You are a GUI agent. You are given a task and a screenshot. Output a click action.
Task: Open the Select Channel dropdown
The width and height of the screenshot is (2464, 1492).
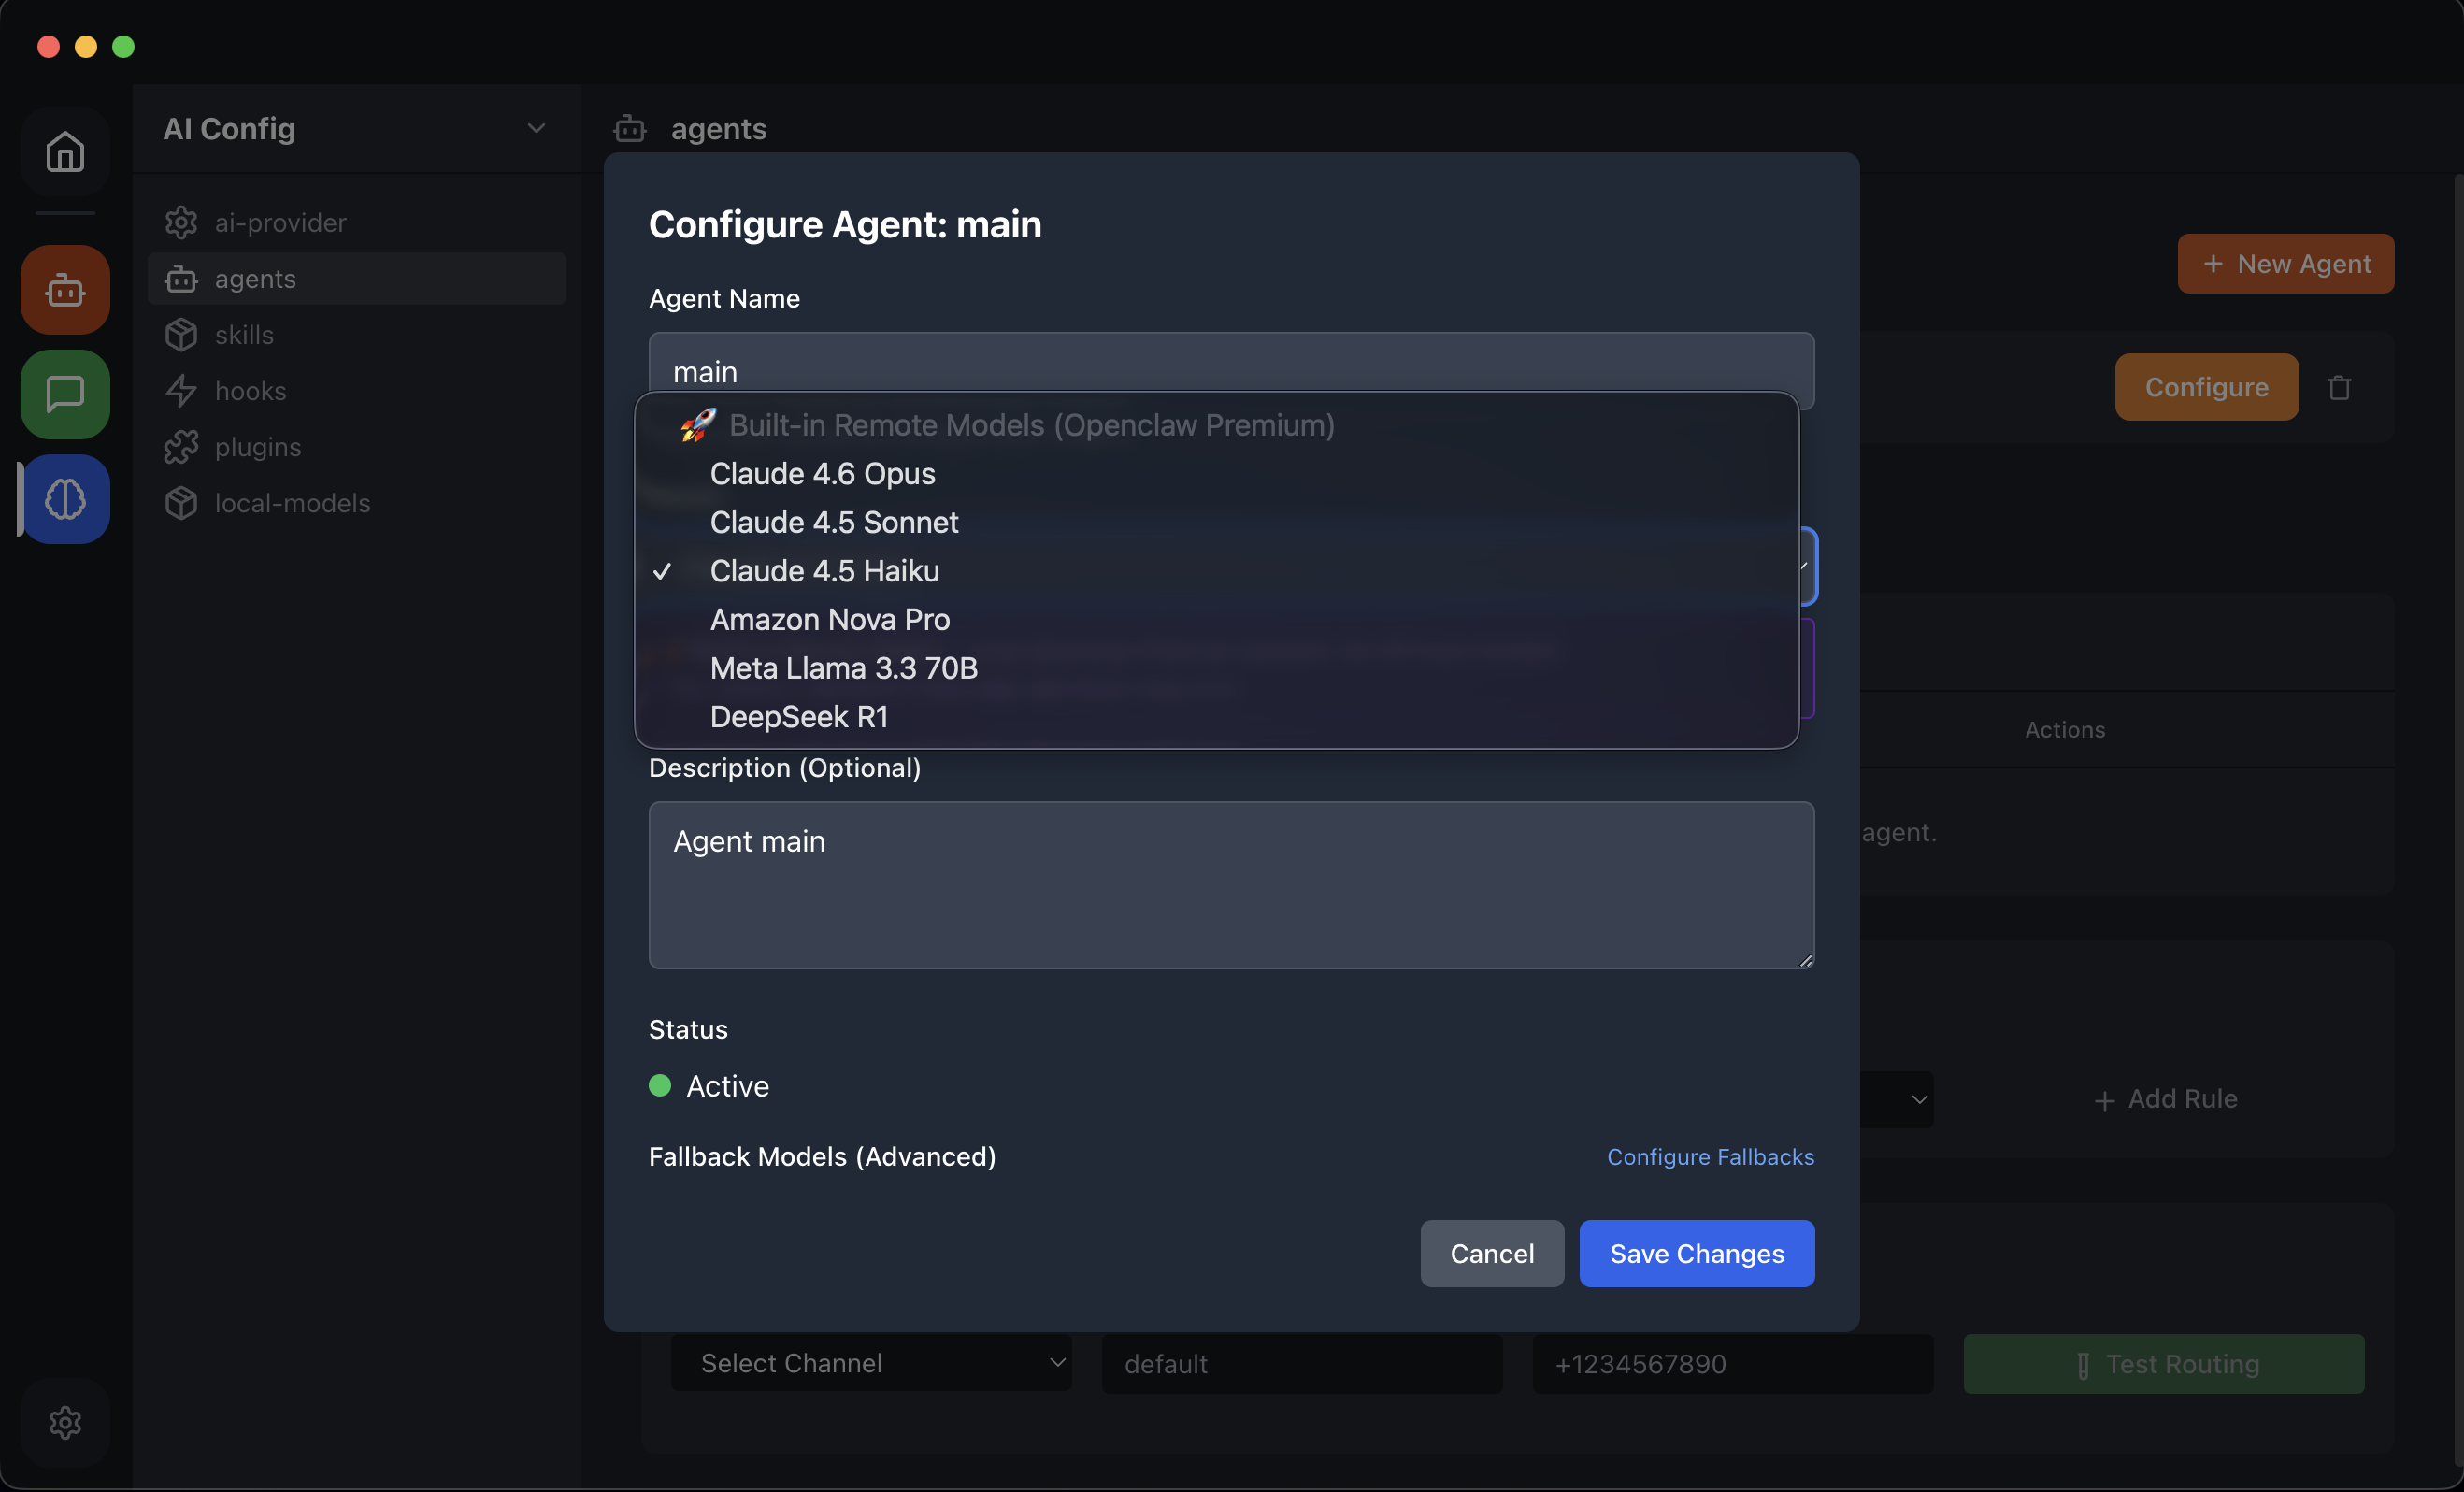[871, 1363]
